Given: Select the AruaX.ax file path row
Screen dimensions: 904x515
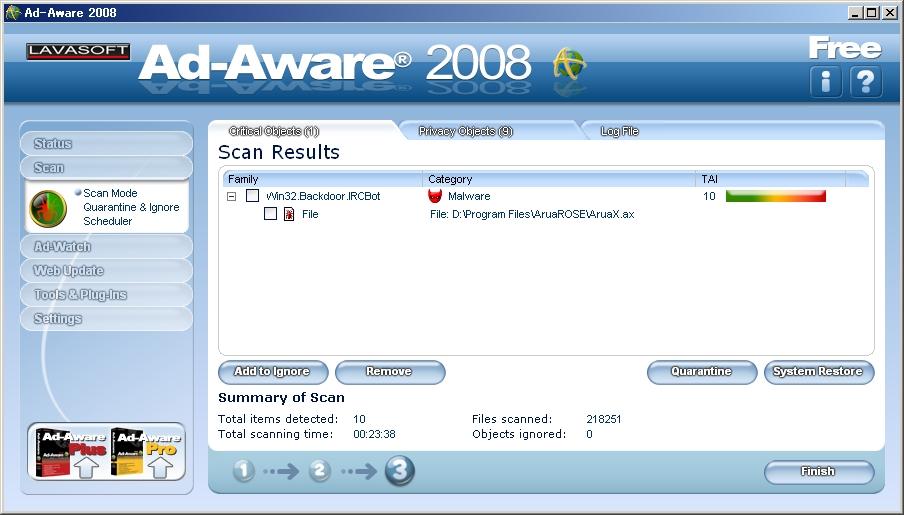Looking at the screenshot, I should pyautogui.click(x=532, y=215).
